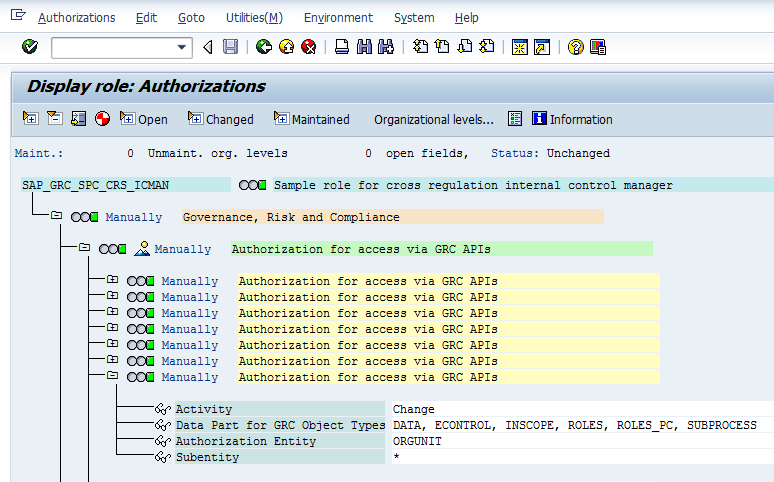The width and height of the screenshot is (774, 482).
Task: Select the Subentity field label
Action: pyautogui.click(x=280, y=457)
